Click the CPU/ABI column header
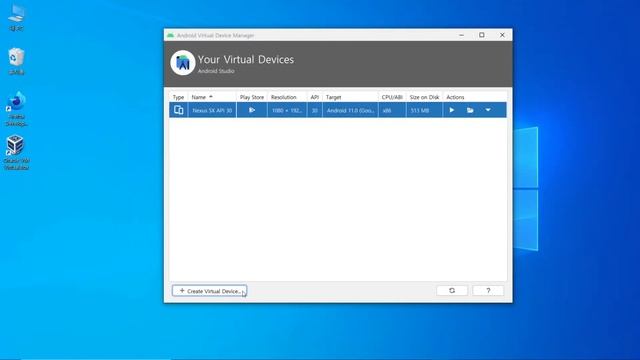The image size is (640, 360). coord(392,97)
